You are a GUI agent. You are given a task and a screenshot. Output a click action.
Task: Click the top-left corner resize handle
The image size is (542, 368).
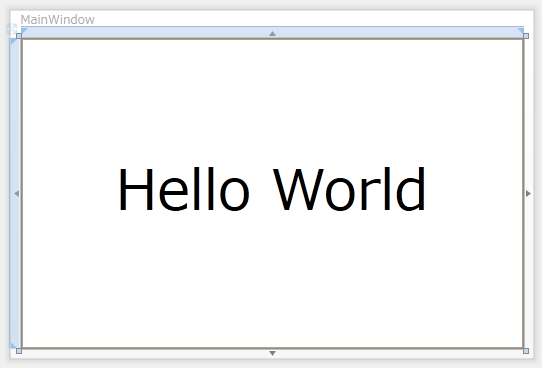click(x=19, y=36)
